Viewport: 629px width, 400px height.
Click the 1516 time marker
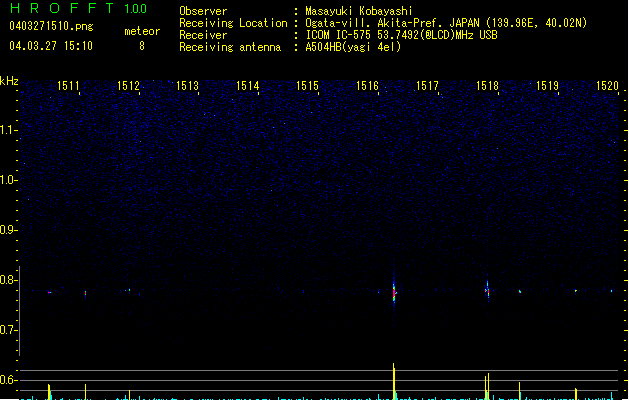367,86
